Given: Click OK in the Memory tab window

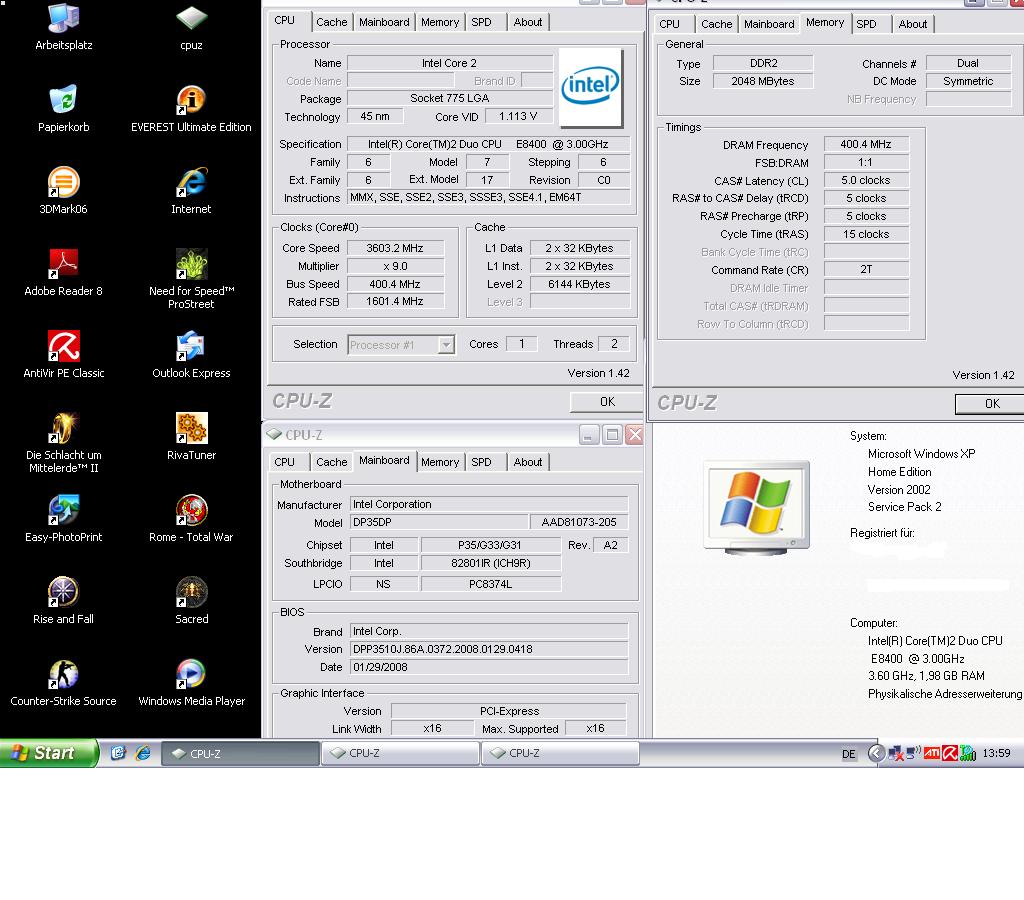Looking at the screenshot, I should [991, 404].
